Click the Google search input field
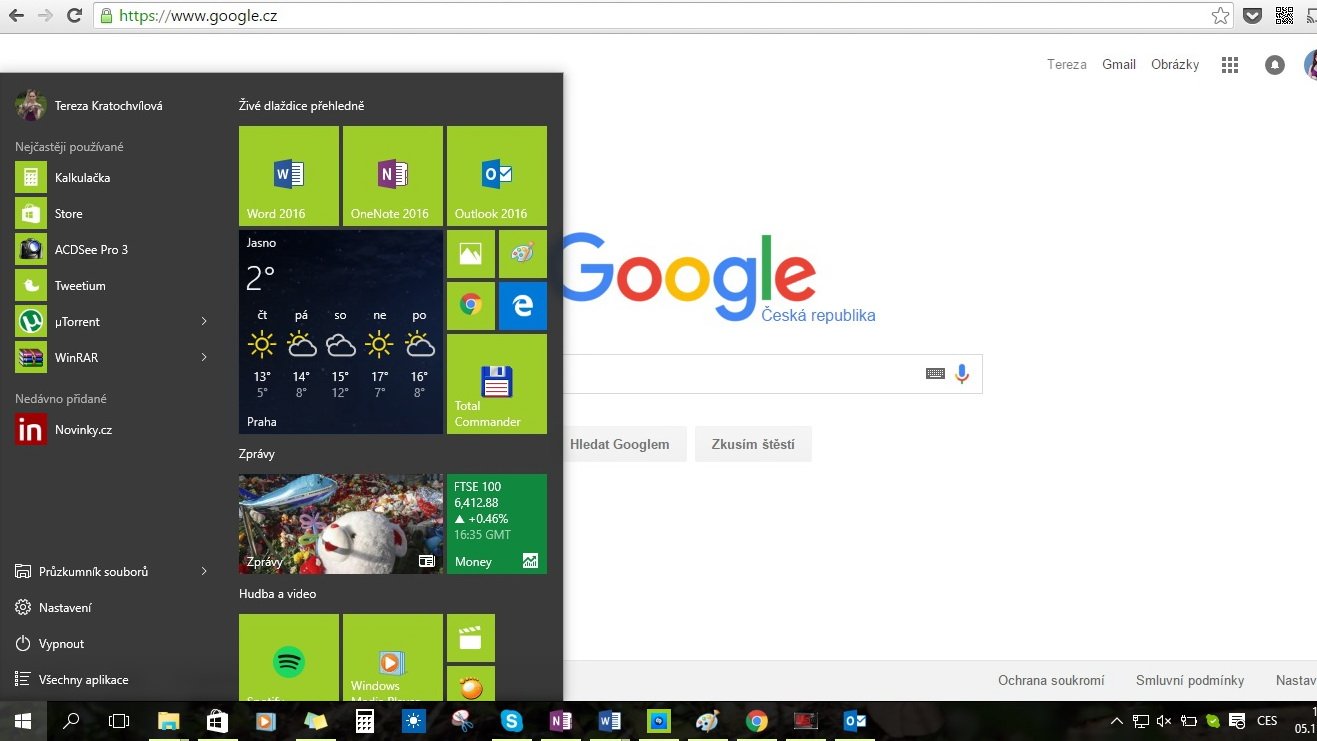Image resolution: width=1317 pixels, height=741 pixels. (x=740, y=374)
